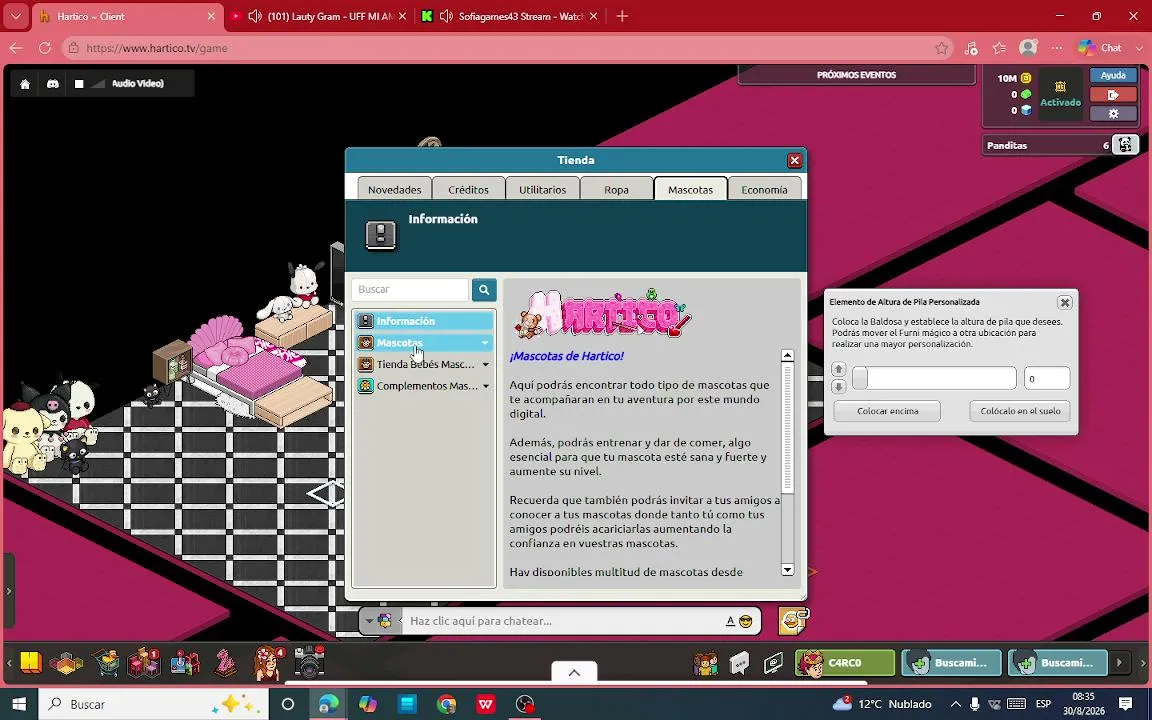This screenshot has width=1152, height=720.
Task: Open chat bubble style dropdown in chat bar
Action: point(378,622)
